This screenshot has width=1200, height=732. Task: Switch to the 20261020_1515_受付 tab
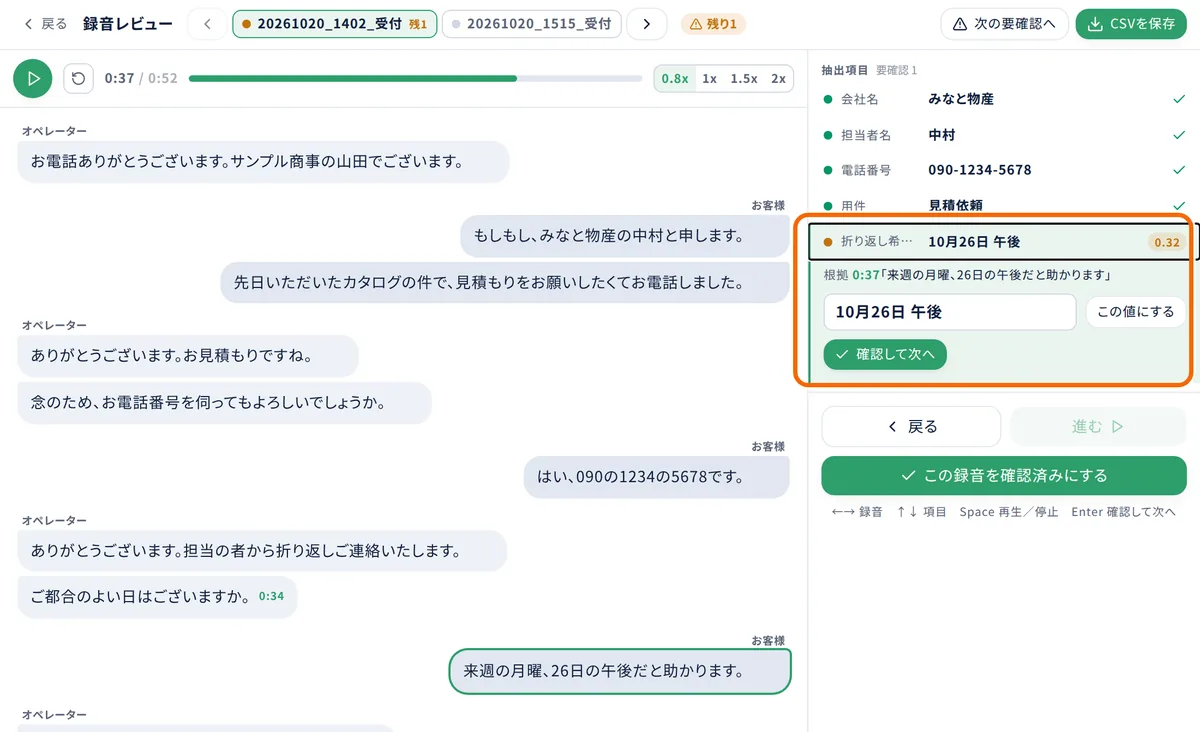pos(532,24)
